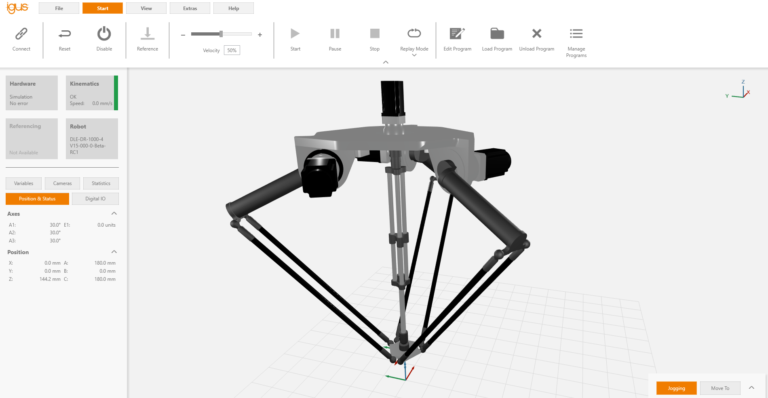The width and height of the screenshot is (768, 398).
Task: Open the View menu
Action: point(146,8)
